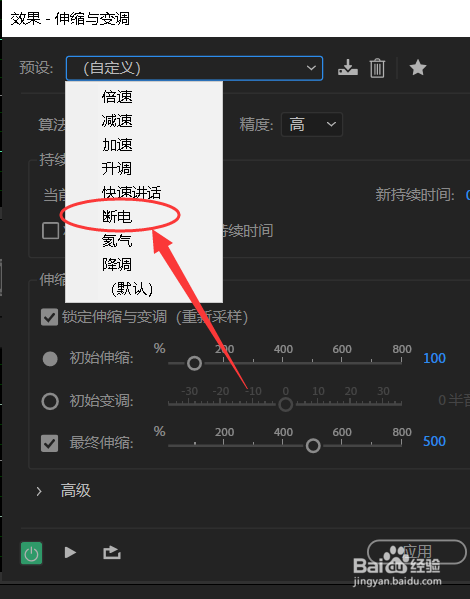Screen dimensions: 470x599
Task: Play the effect preview
Action: pos(70,552)
